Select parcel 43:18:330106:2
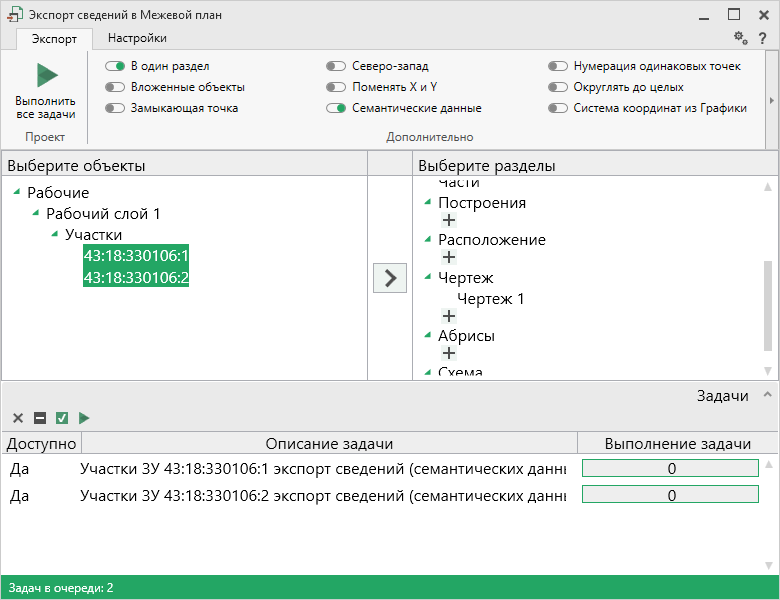780x600 pixels. pyautogui.click(x=136, y=277)
